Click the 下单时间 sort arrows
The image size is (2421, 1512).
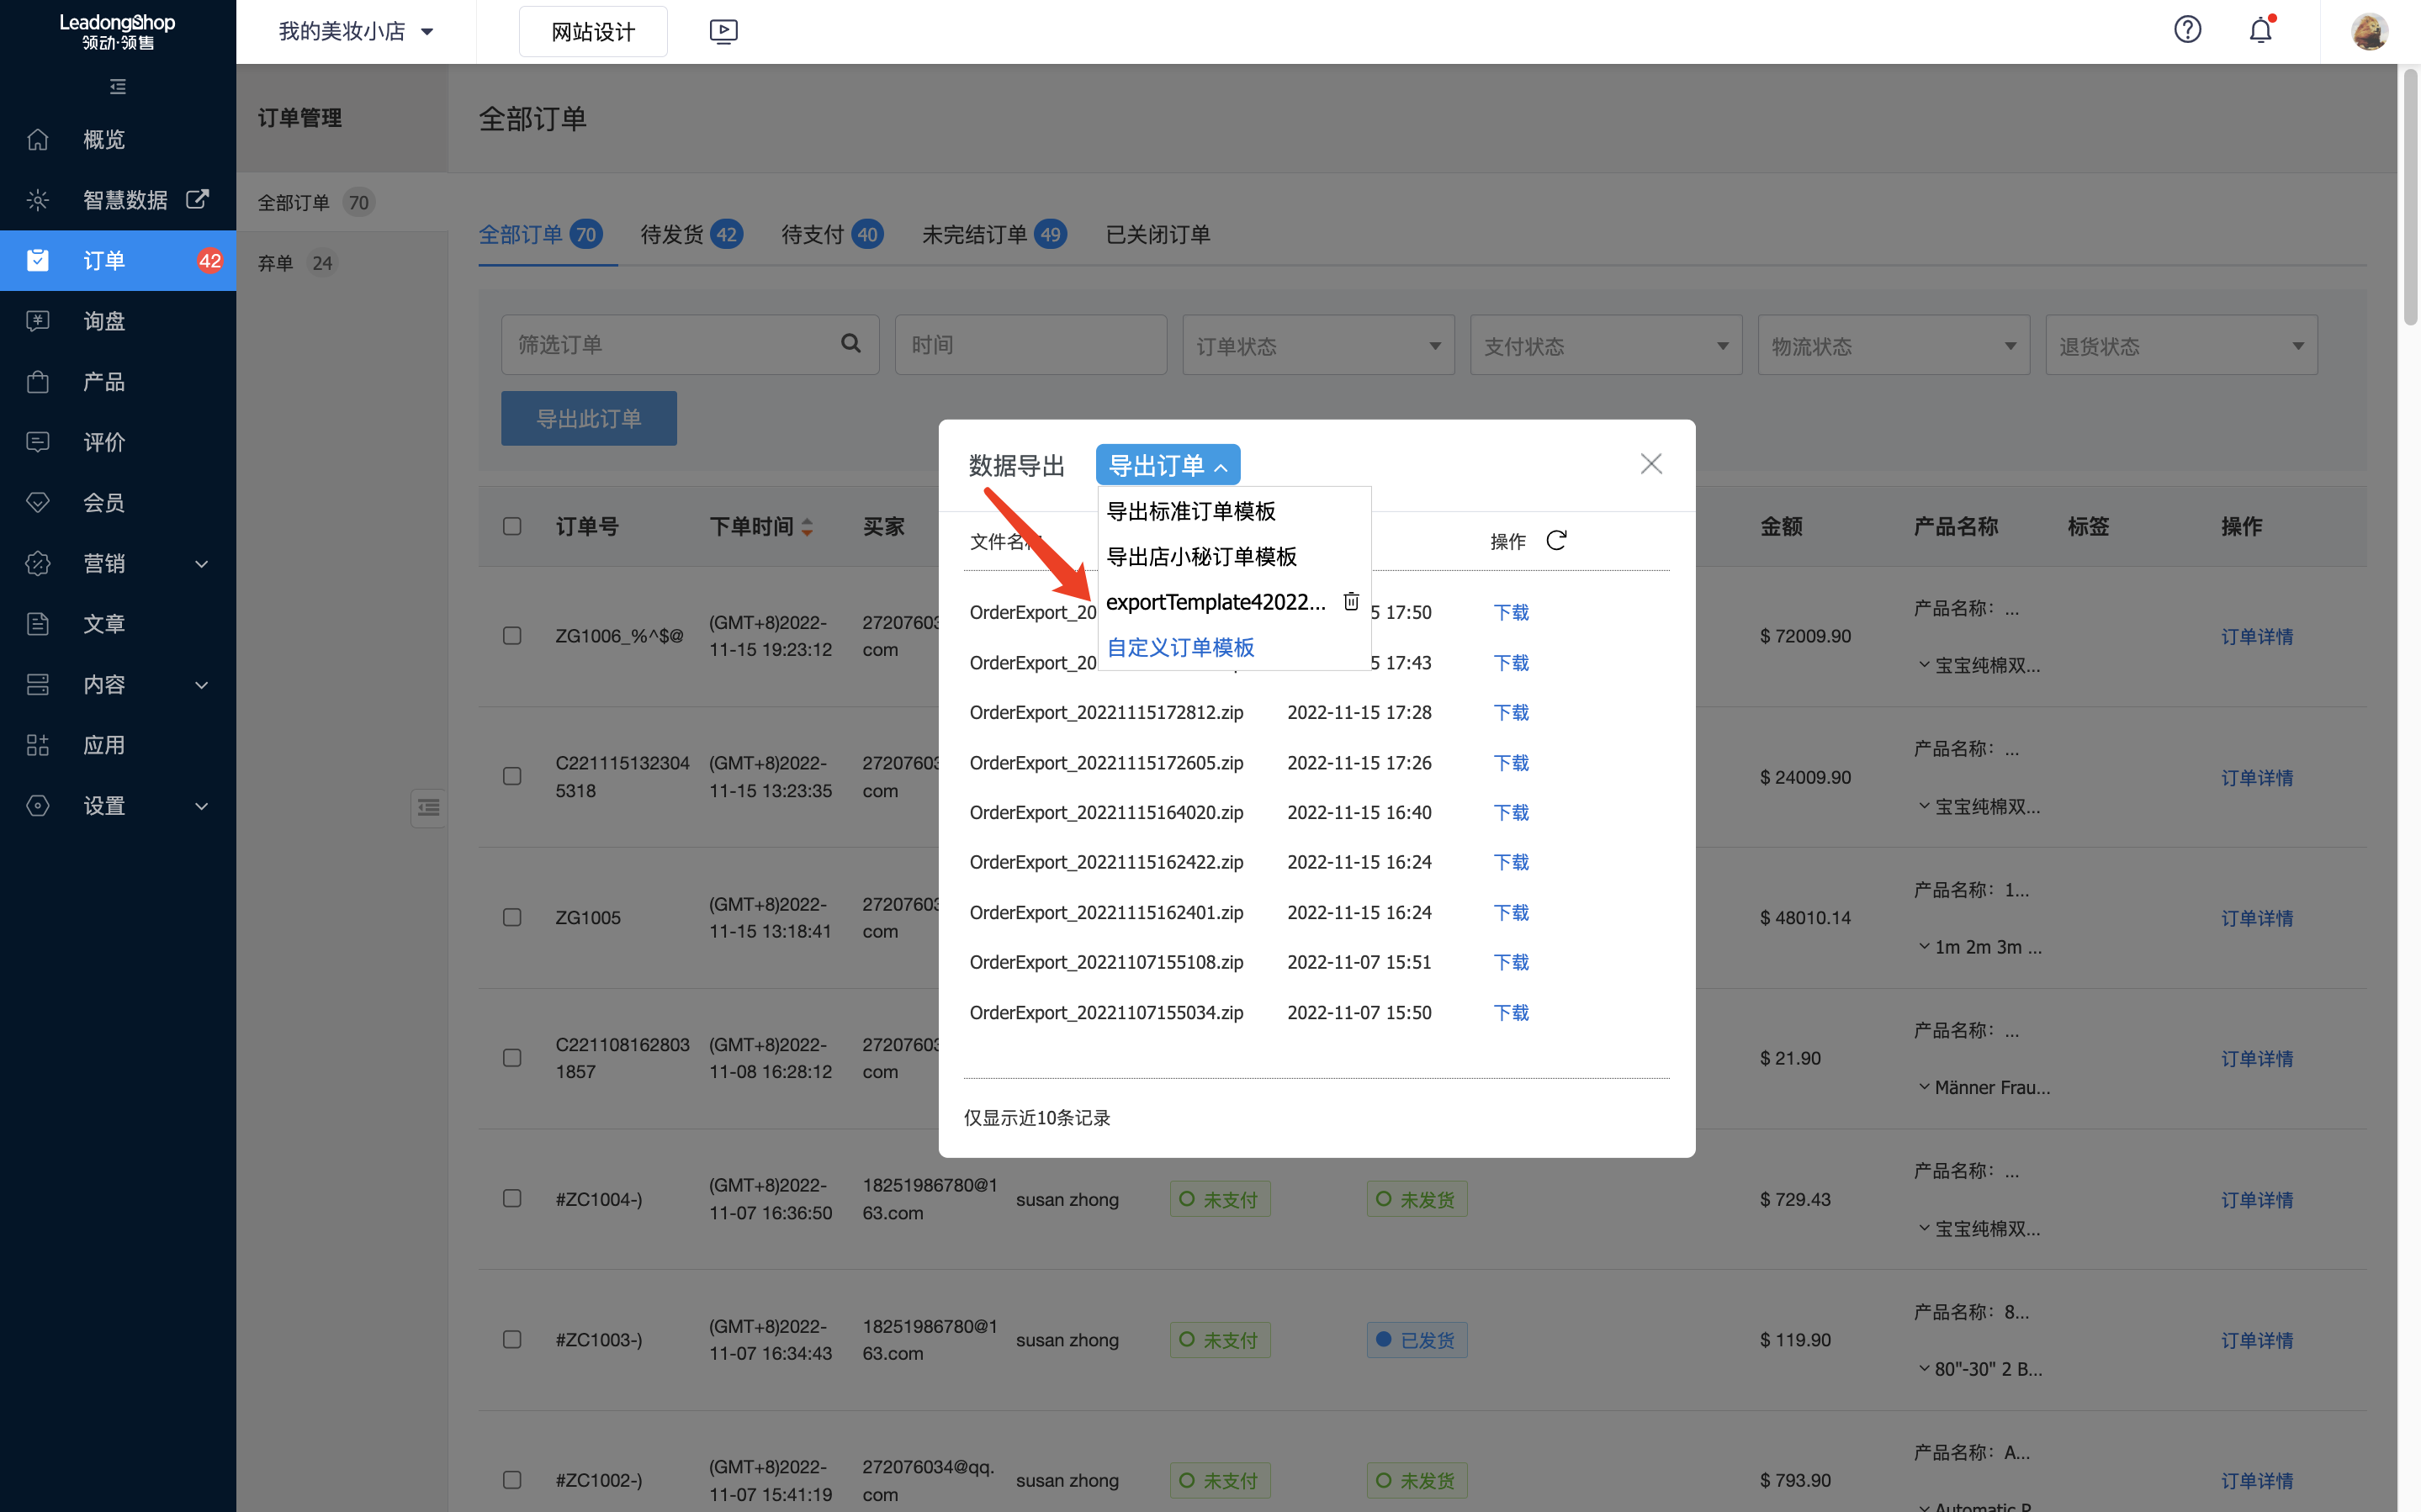[807, 527]
